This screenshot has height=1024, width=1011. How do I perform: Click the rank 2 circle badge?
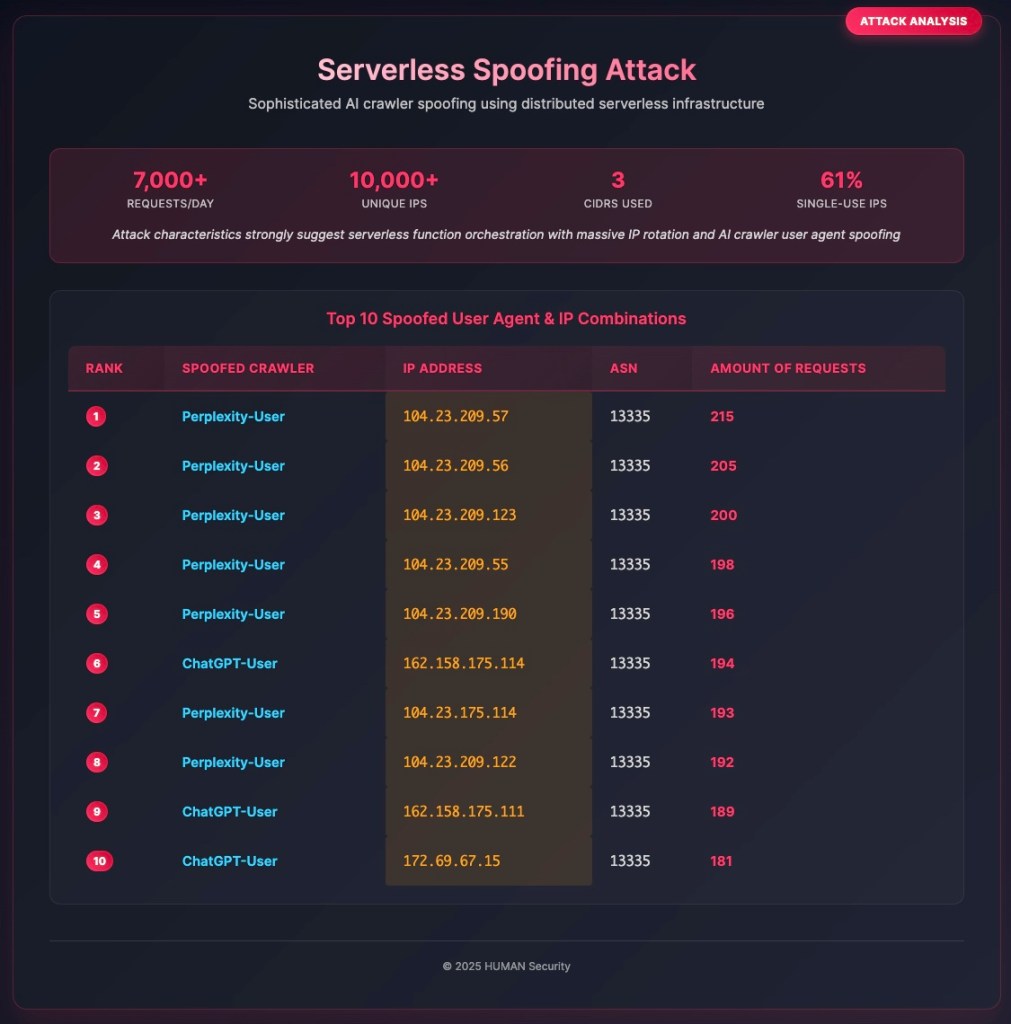tap(96, 466)
